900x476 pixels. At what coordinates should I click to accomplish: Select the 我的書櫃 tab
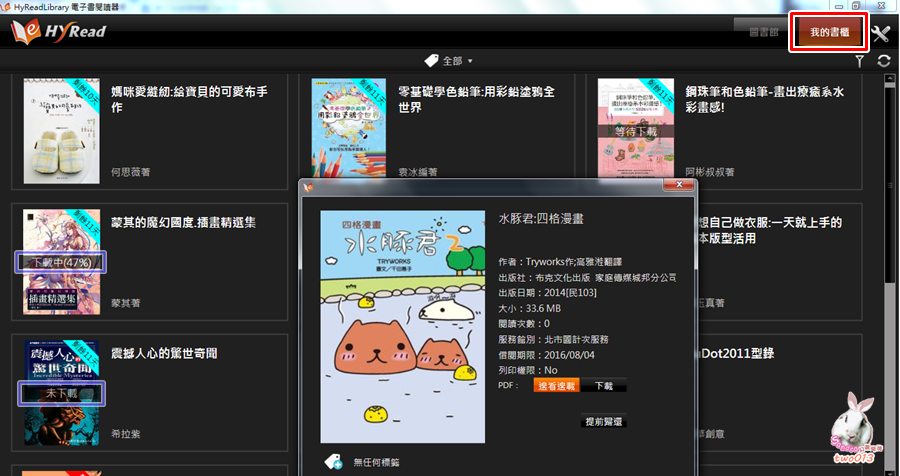[829, 33]
